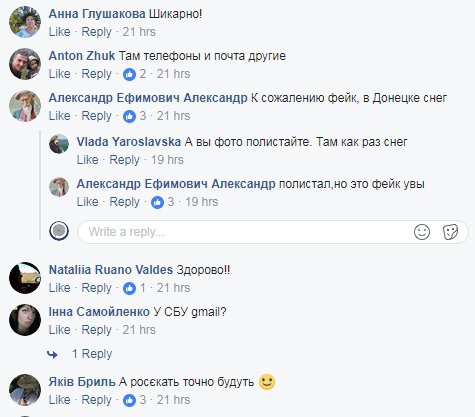View likes on Anton Zhuk's comment
The width and height of the screenshot is (475, 417).
[x=134, y=74]
